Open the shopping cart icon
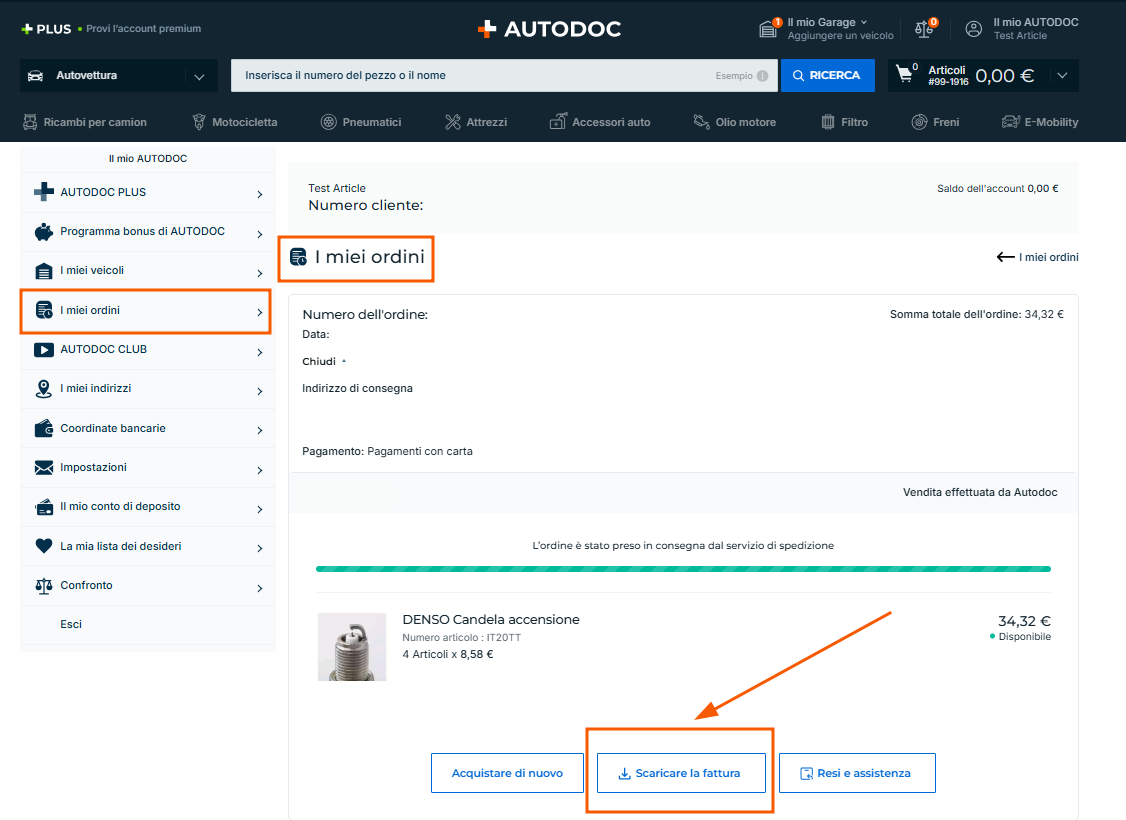The height and width of the screenshot is (820, 1126). (905, 74)
